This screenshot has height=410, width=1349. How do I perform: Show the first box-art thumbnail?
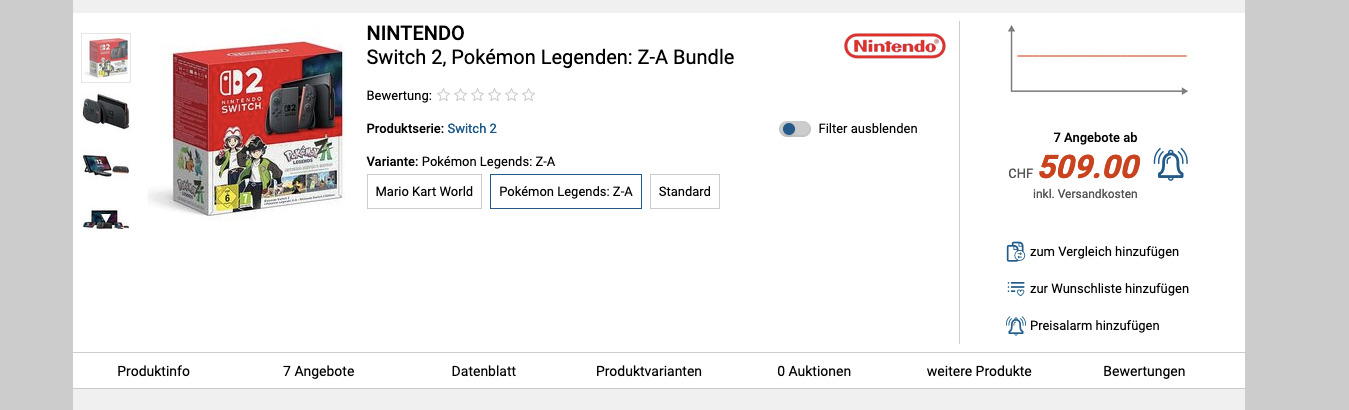[105, 58]
